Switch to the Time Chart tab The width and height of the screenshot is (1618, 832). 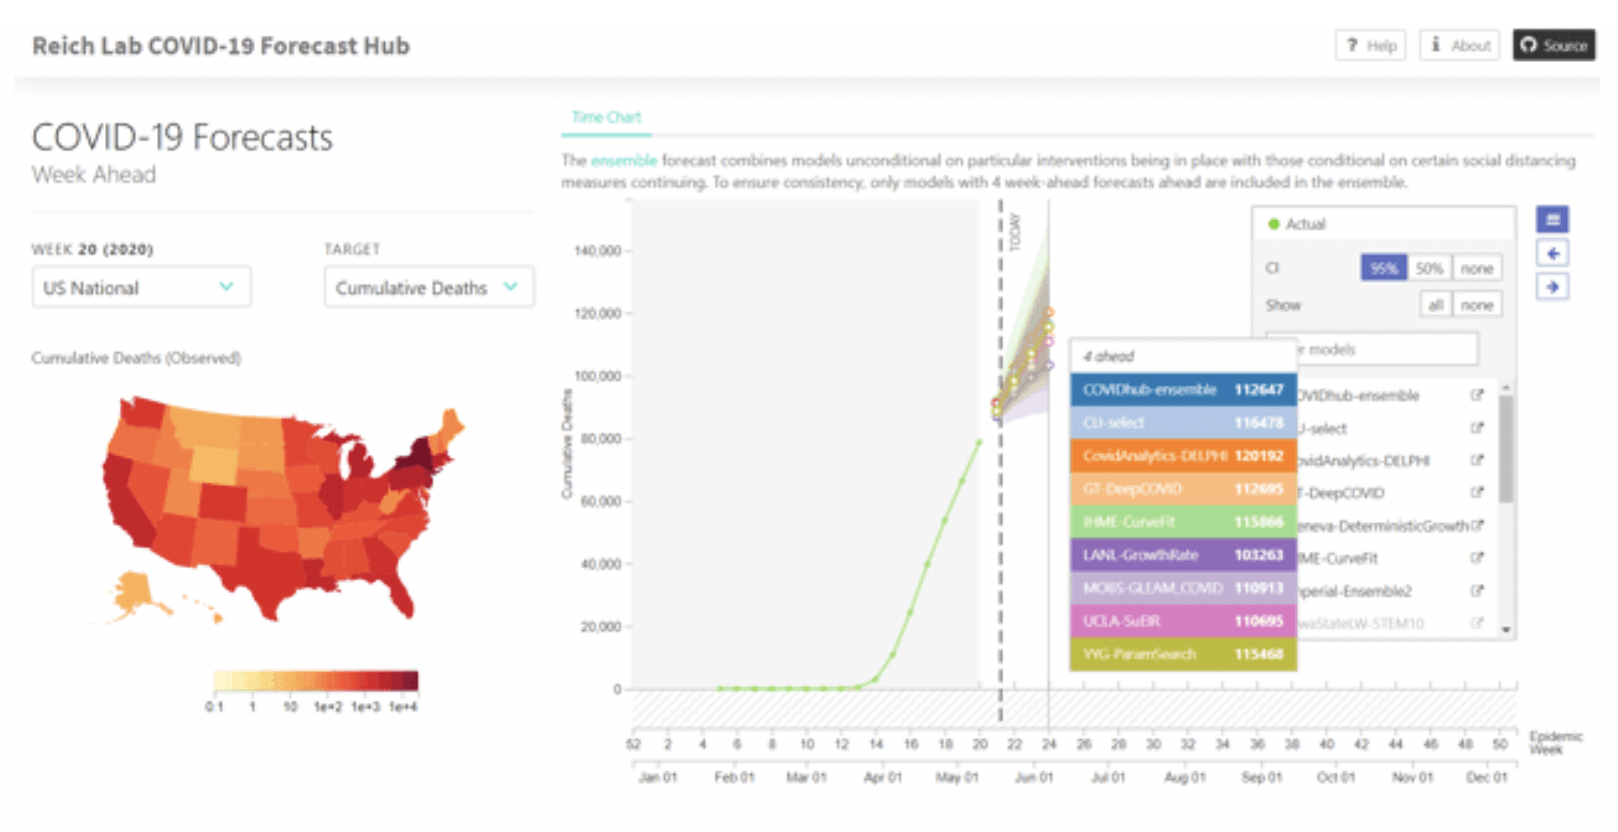[x=606, y=117]
